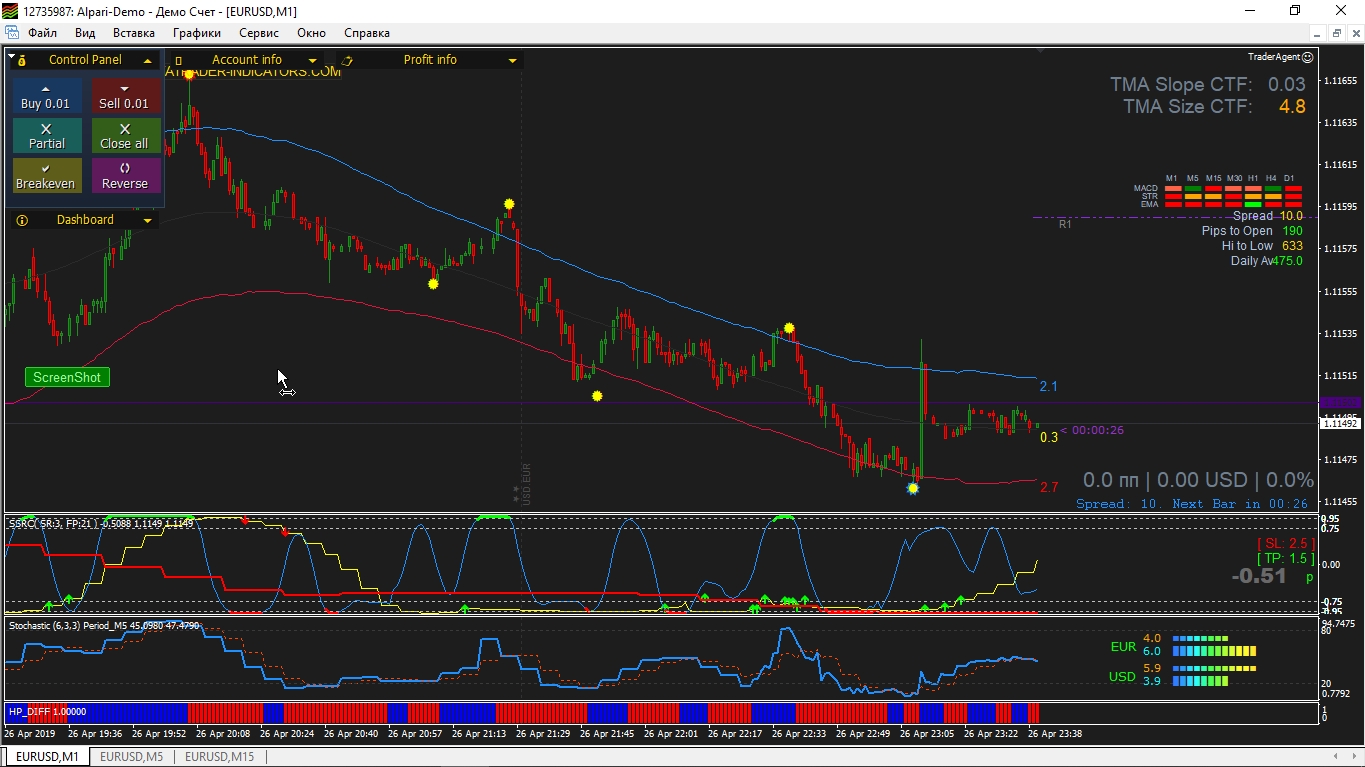Viewport: 1365px width, 767px height.
Task: Click the Close all button
Action: (125, 137)
